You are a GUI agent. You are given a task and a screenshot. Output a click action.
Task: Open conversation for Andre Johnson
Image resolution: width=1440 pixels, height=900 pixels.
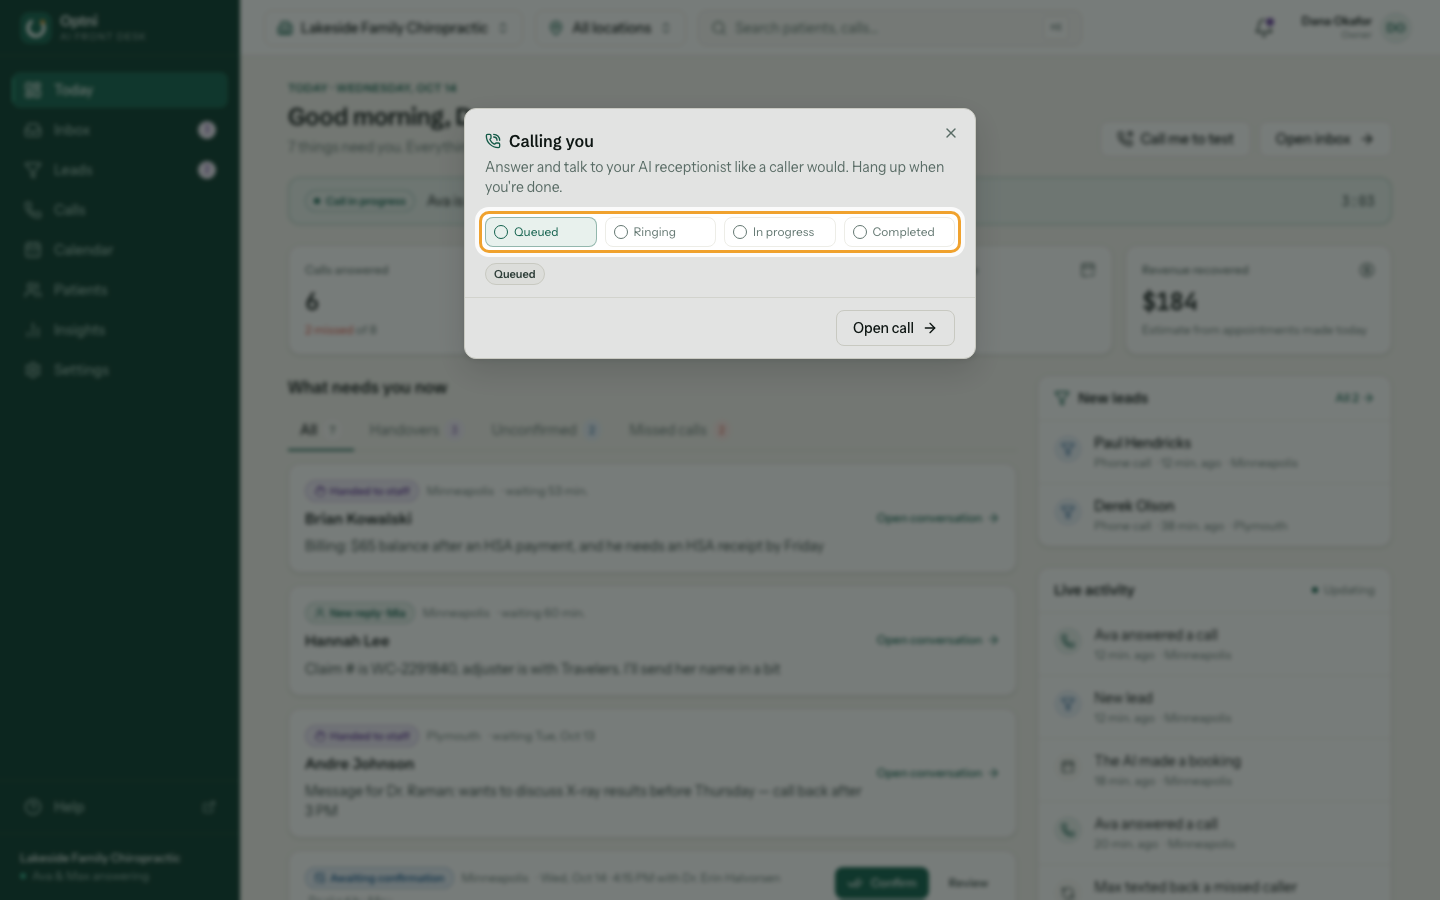tap(938, 773)
